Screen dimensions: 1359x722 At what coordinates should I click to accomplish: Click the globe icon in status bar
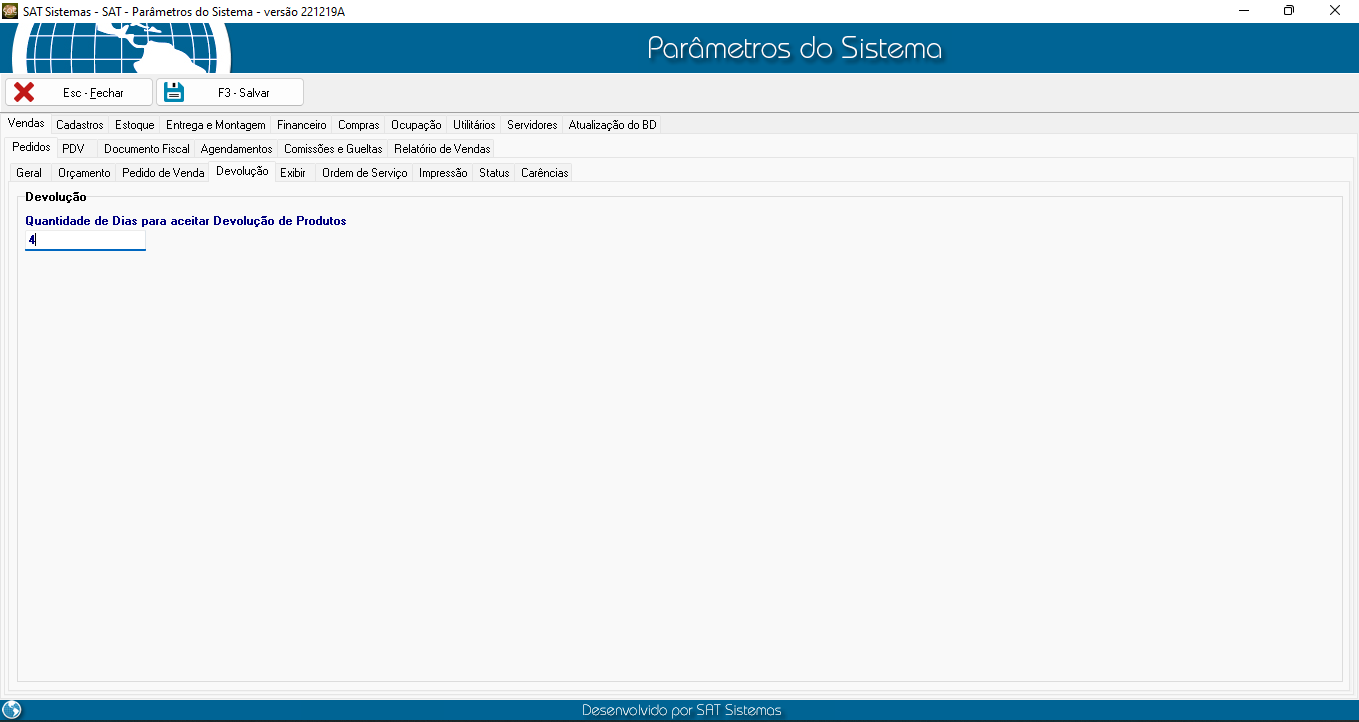(x=12, y=710)
